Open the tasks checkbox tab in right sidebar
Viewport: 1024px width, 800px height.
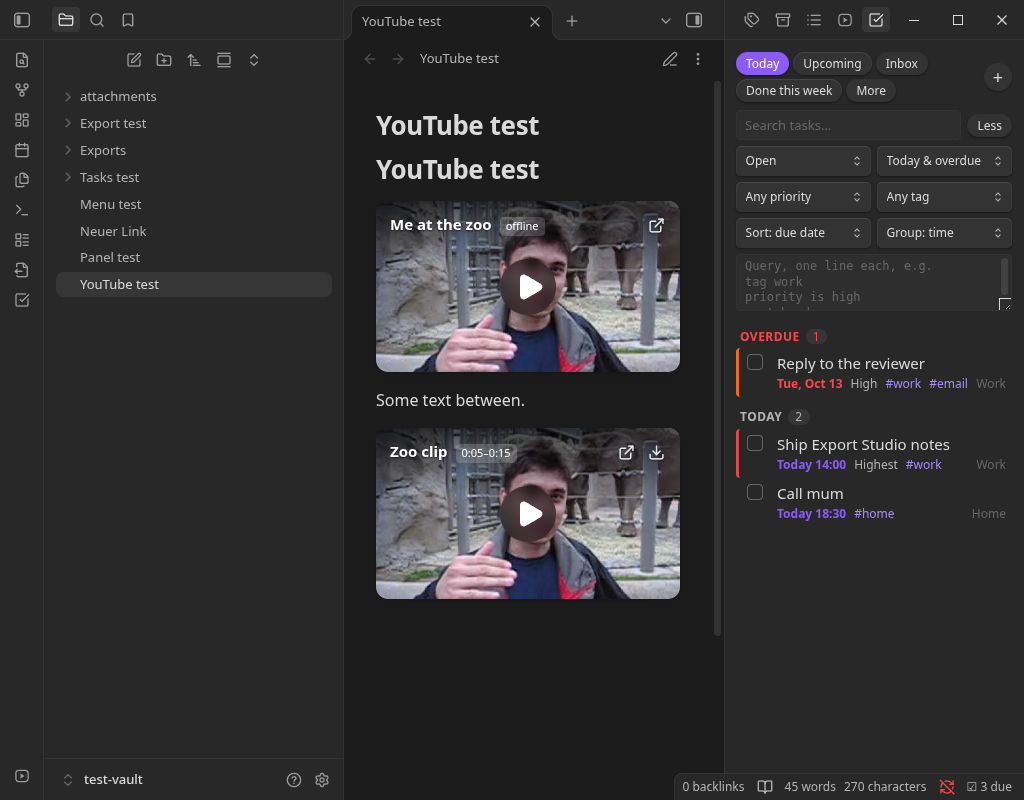(876, 20)
